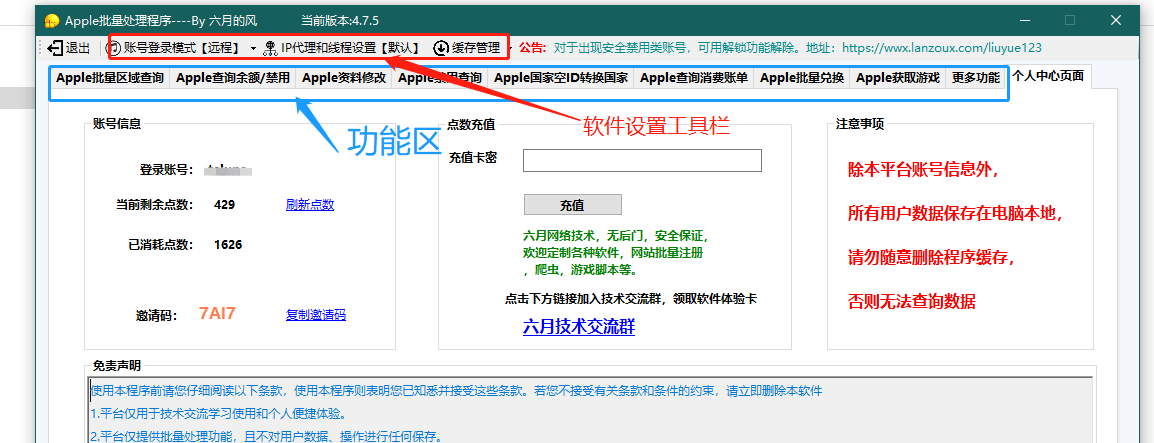This screenshot has height=443, width=1154.
Task: Expand dropdown arrow after 缓存管理
Action: [511, 49]
